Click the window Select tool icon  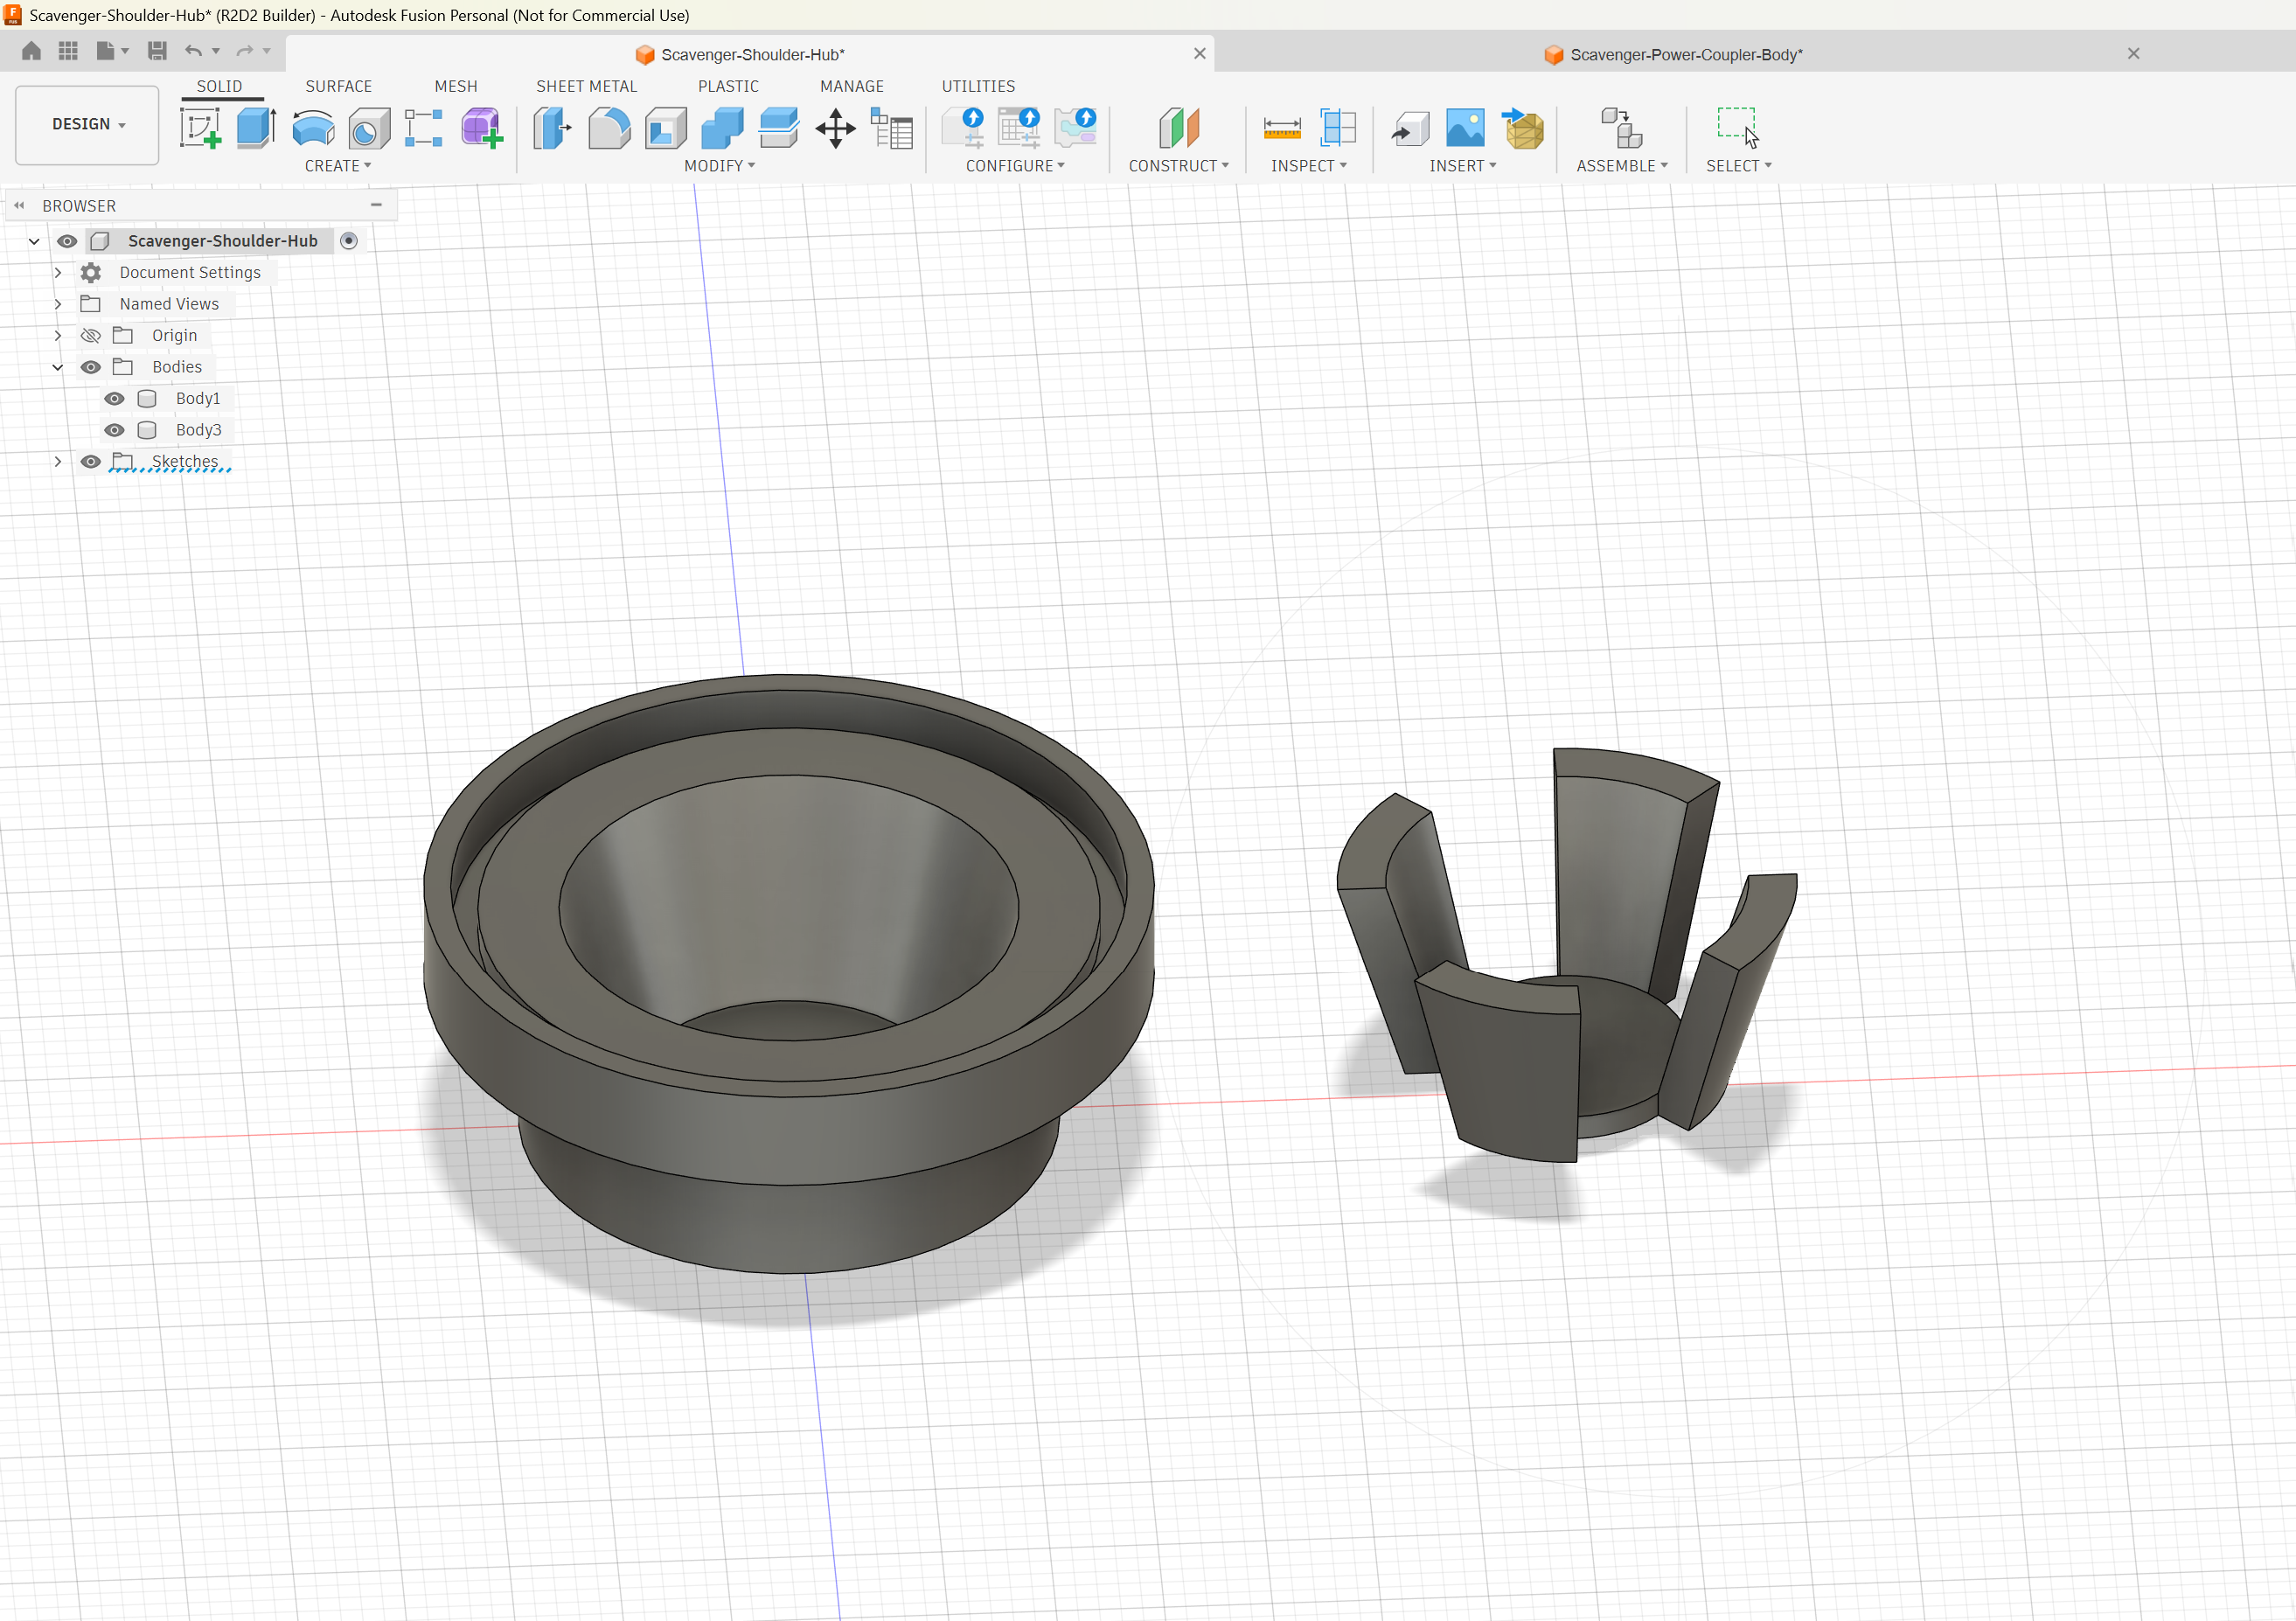tap(1738, 128)
